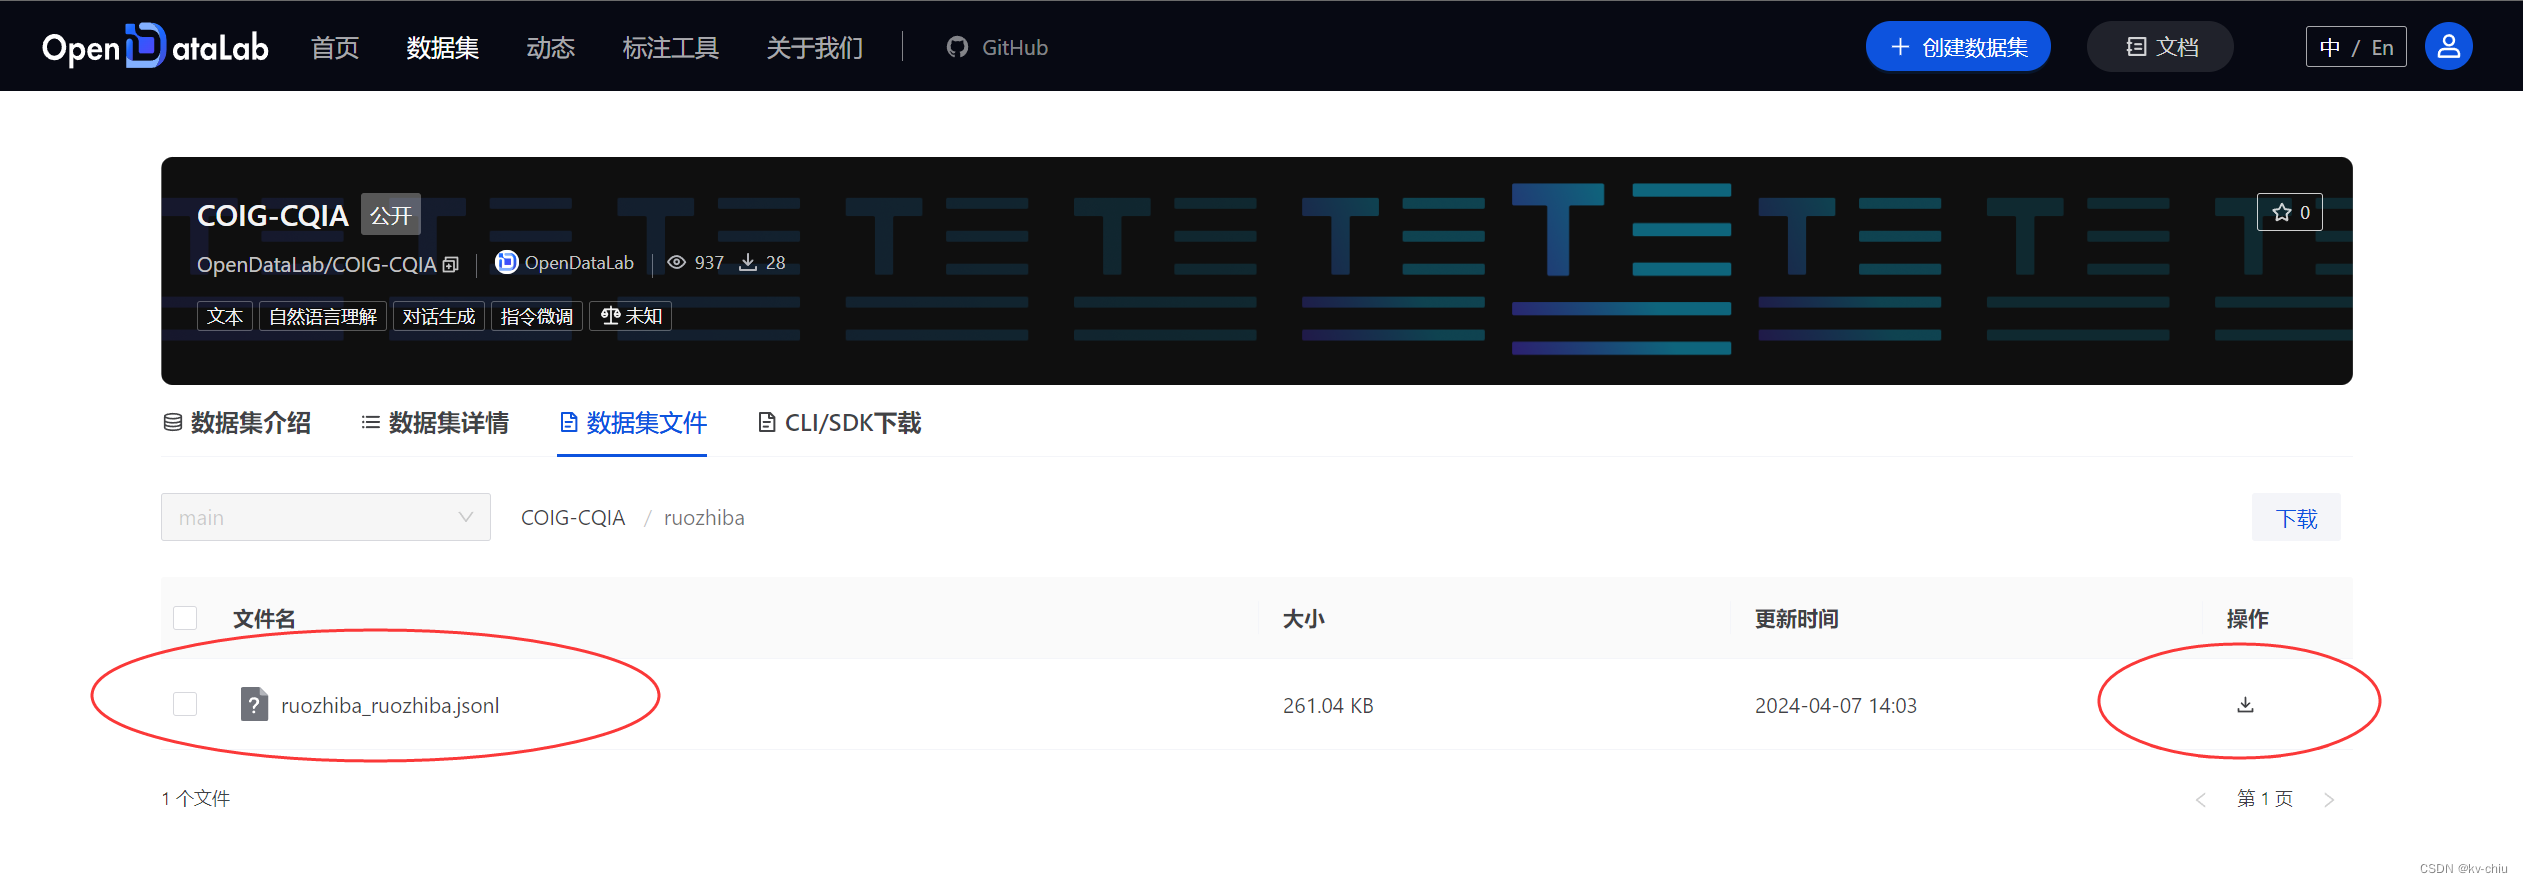Click the 未知 license tag
This screenshot has width=2523, height=883.
coord(630,316)
